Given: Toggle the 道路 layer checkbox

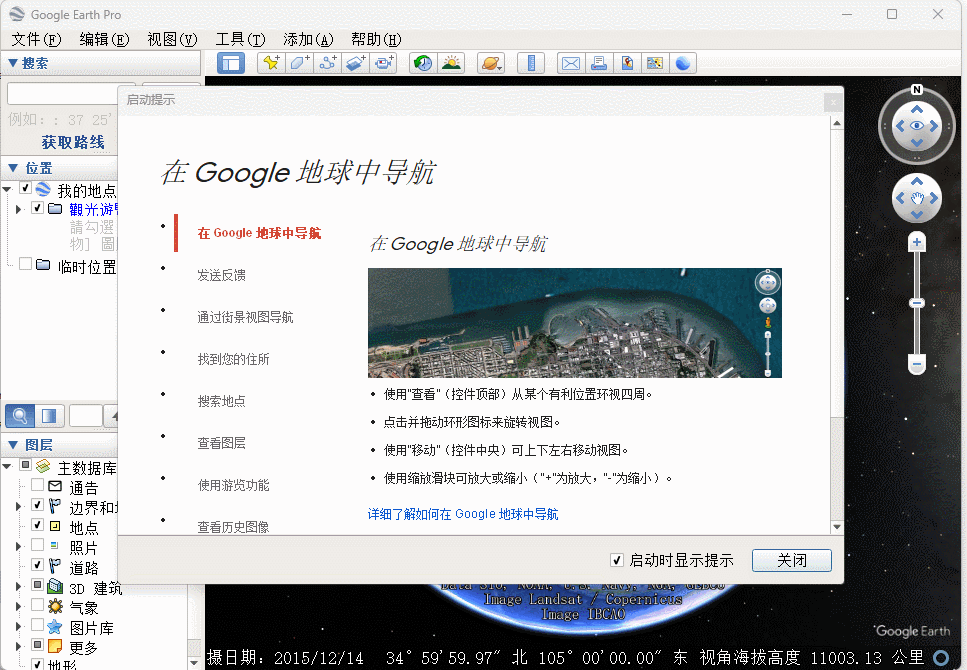Looking at the screenshot, I should [x=37, y=565].
